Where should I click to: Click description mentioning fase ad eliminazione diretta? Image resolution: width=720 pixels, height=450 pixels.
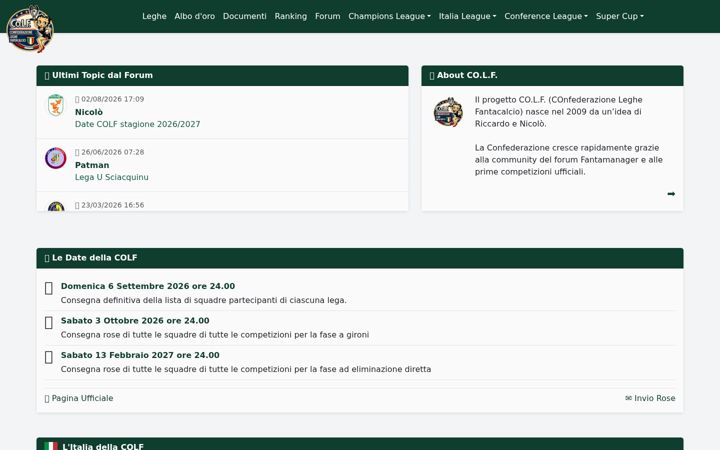click(246, 369)
